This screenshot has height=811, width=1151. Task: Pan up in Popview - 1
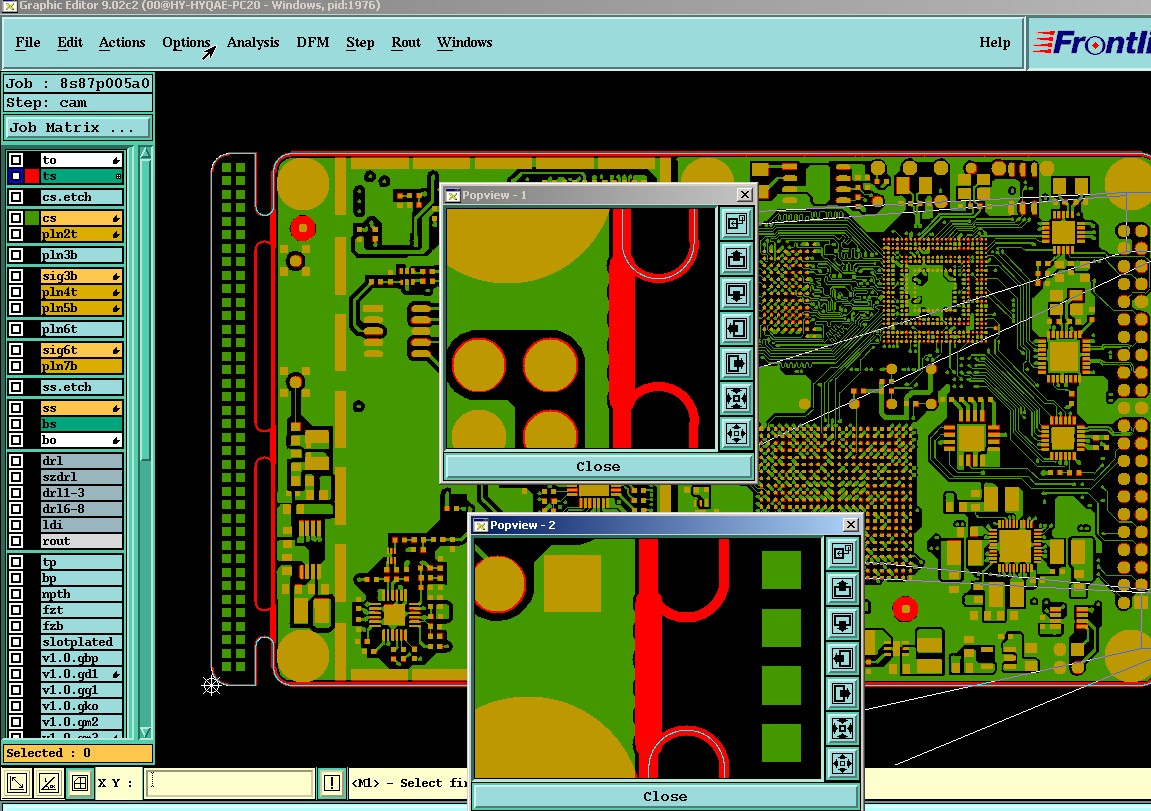point(736,258)
